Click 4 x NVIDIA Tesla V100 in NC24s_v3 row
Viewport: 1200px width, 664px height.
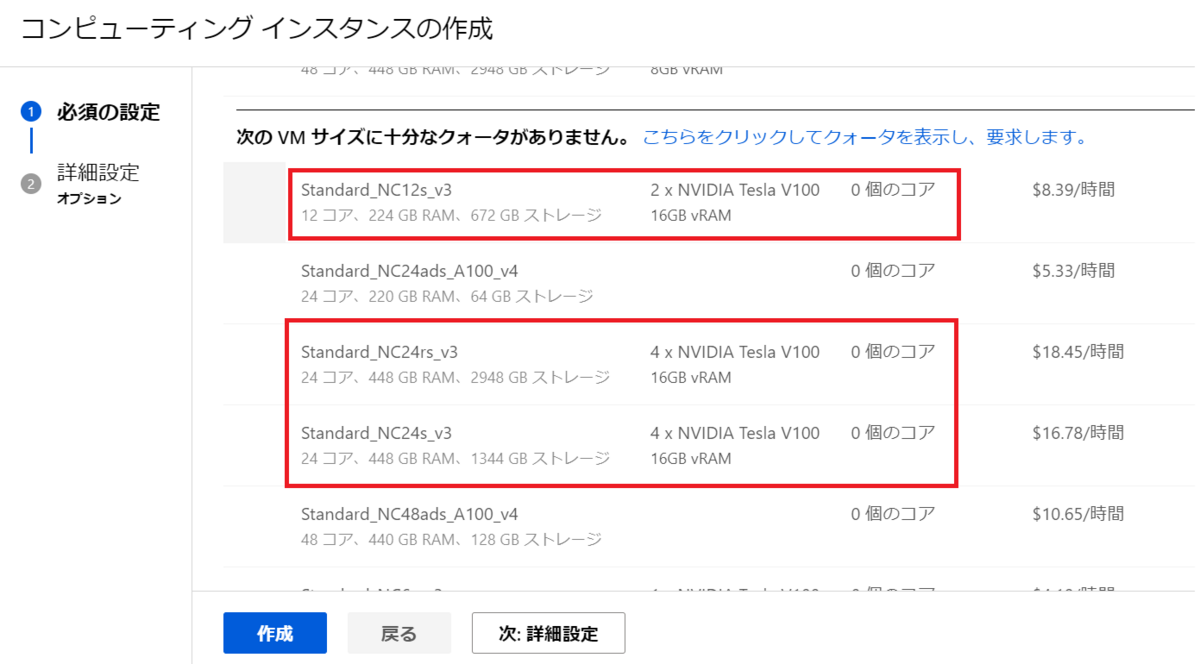click(x=735, y=432)
